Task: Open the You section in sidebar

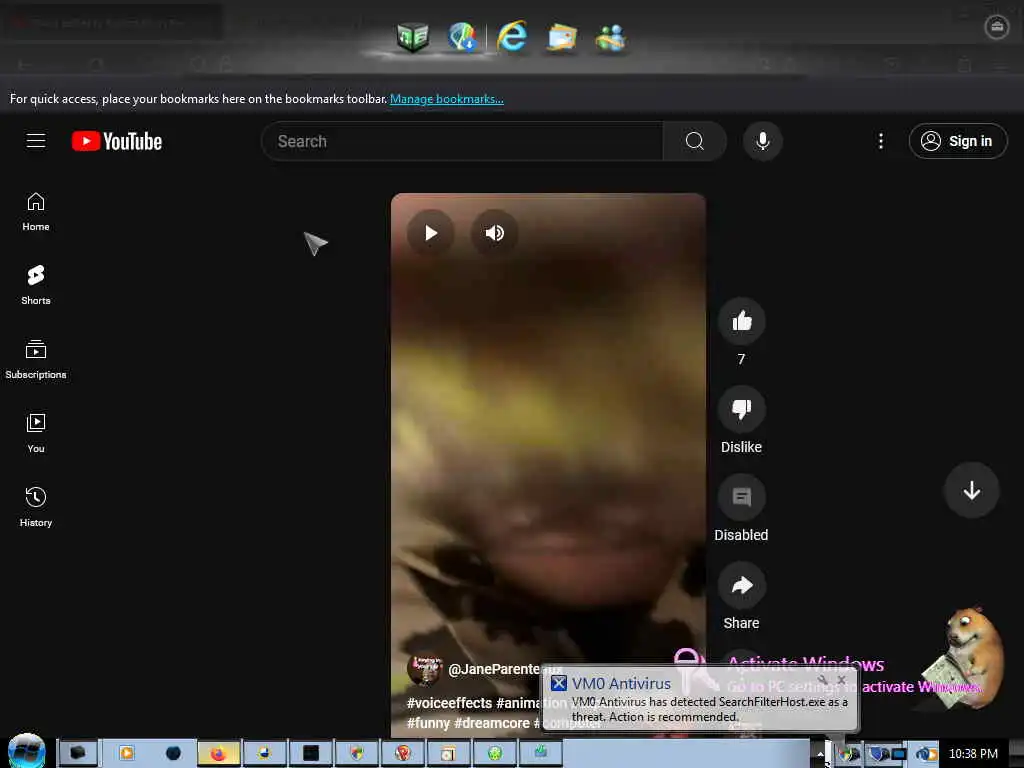Action: [36, 433]
